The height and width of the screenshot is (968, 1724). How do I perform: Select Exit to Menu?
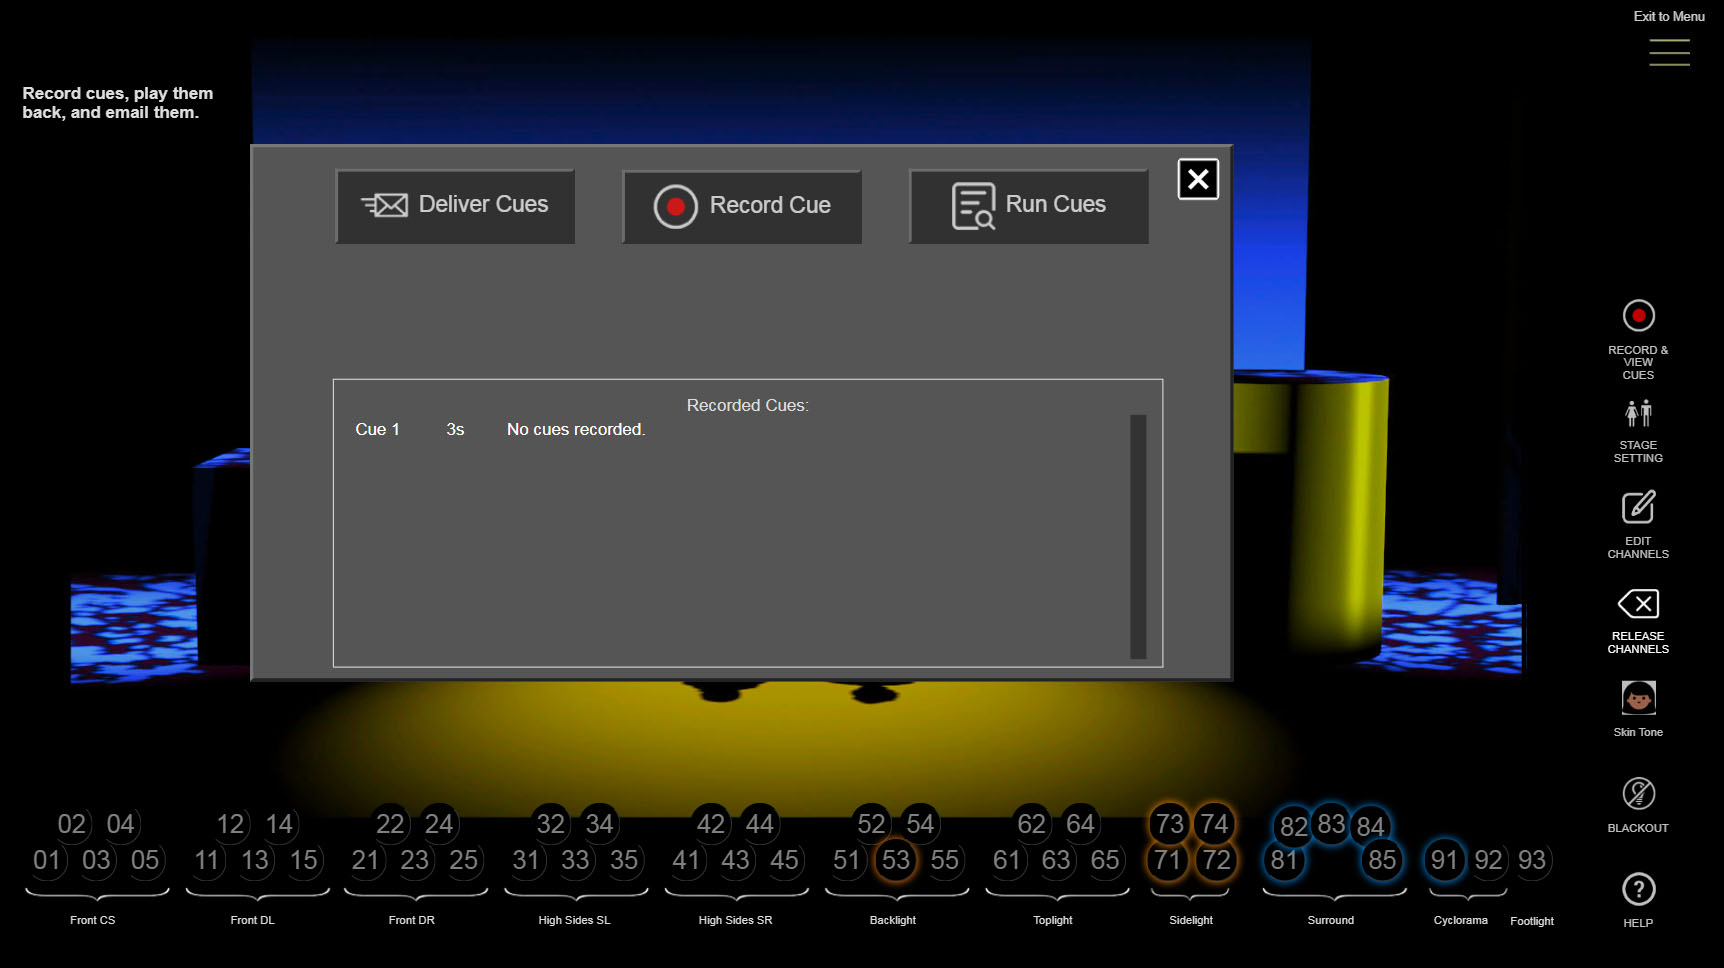[1668, 16]
